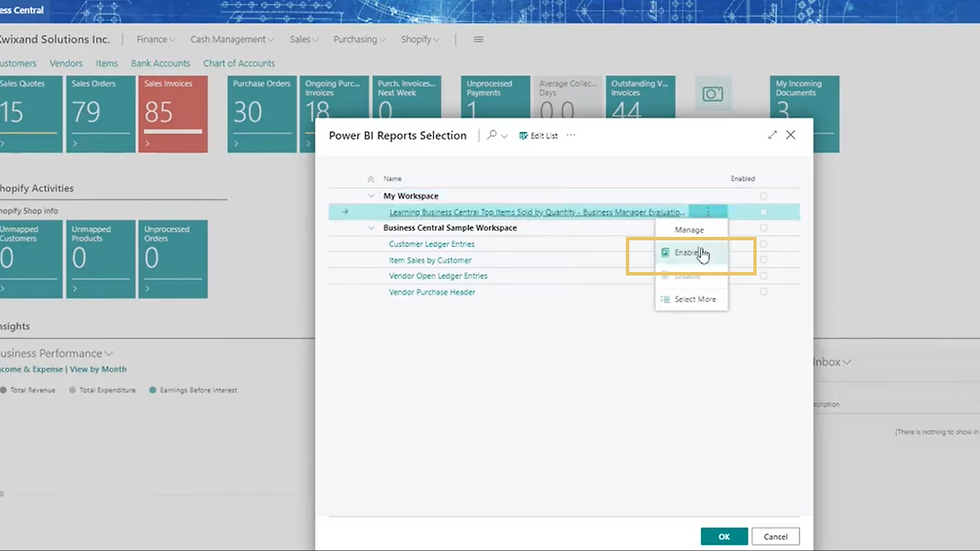This screenshot has height=551, width=980.
Task: Open the more options ellipsis in dialog header
Action: (x=571, y=135)
